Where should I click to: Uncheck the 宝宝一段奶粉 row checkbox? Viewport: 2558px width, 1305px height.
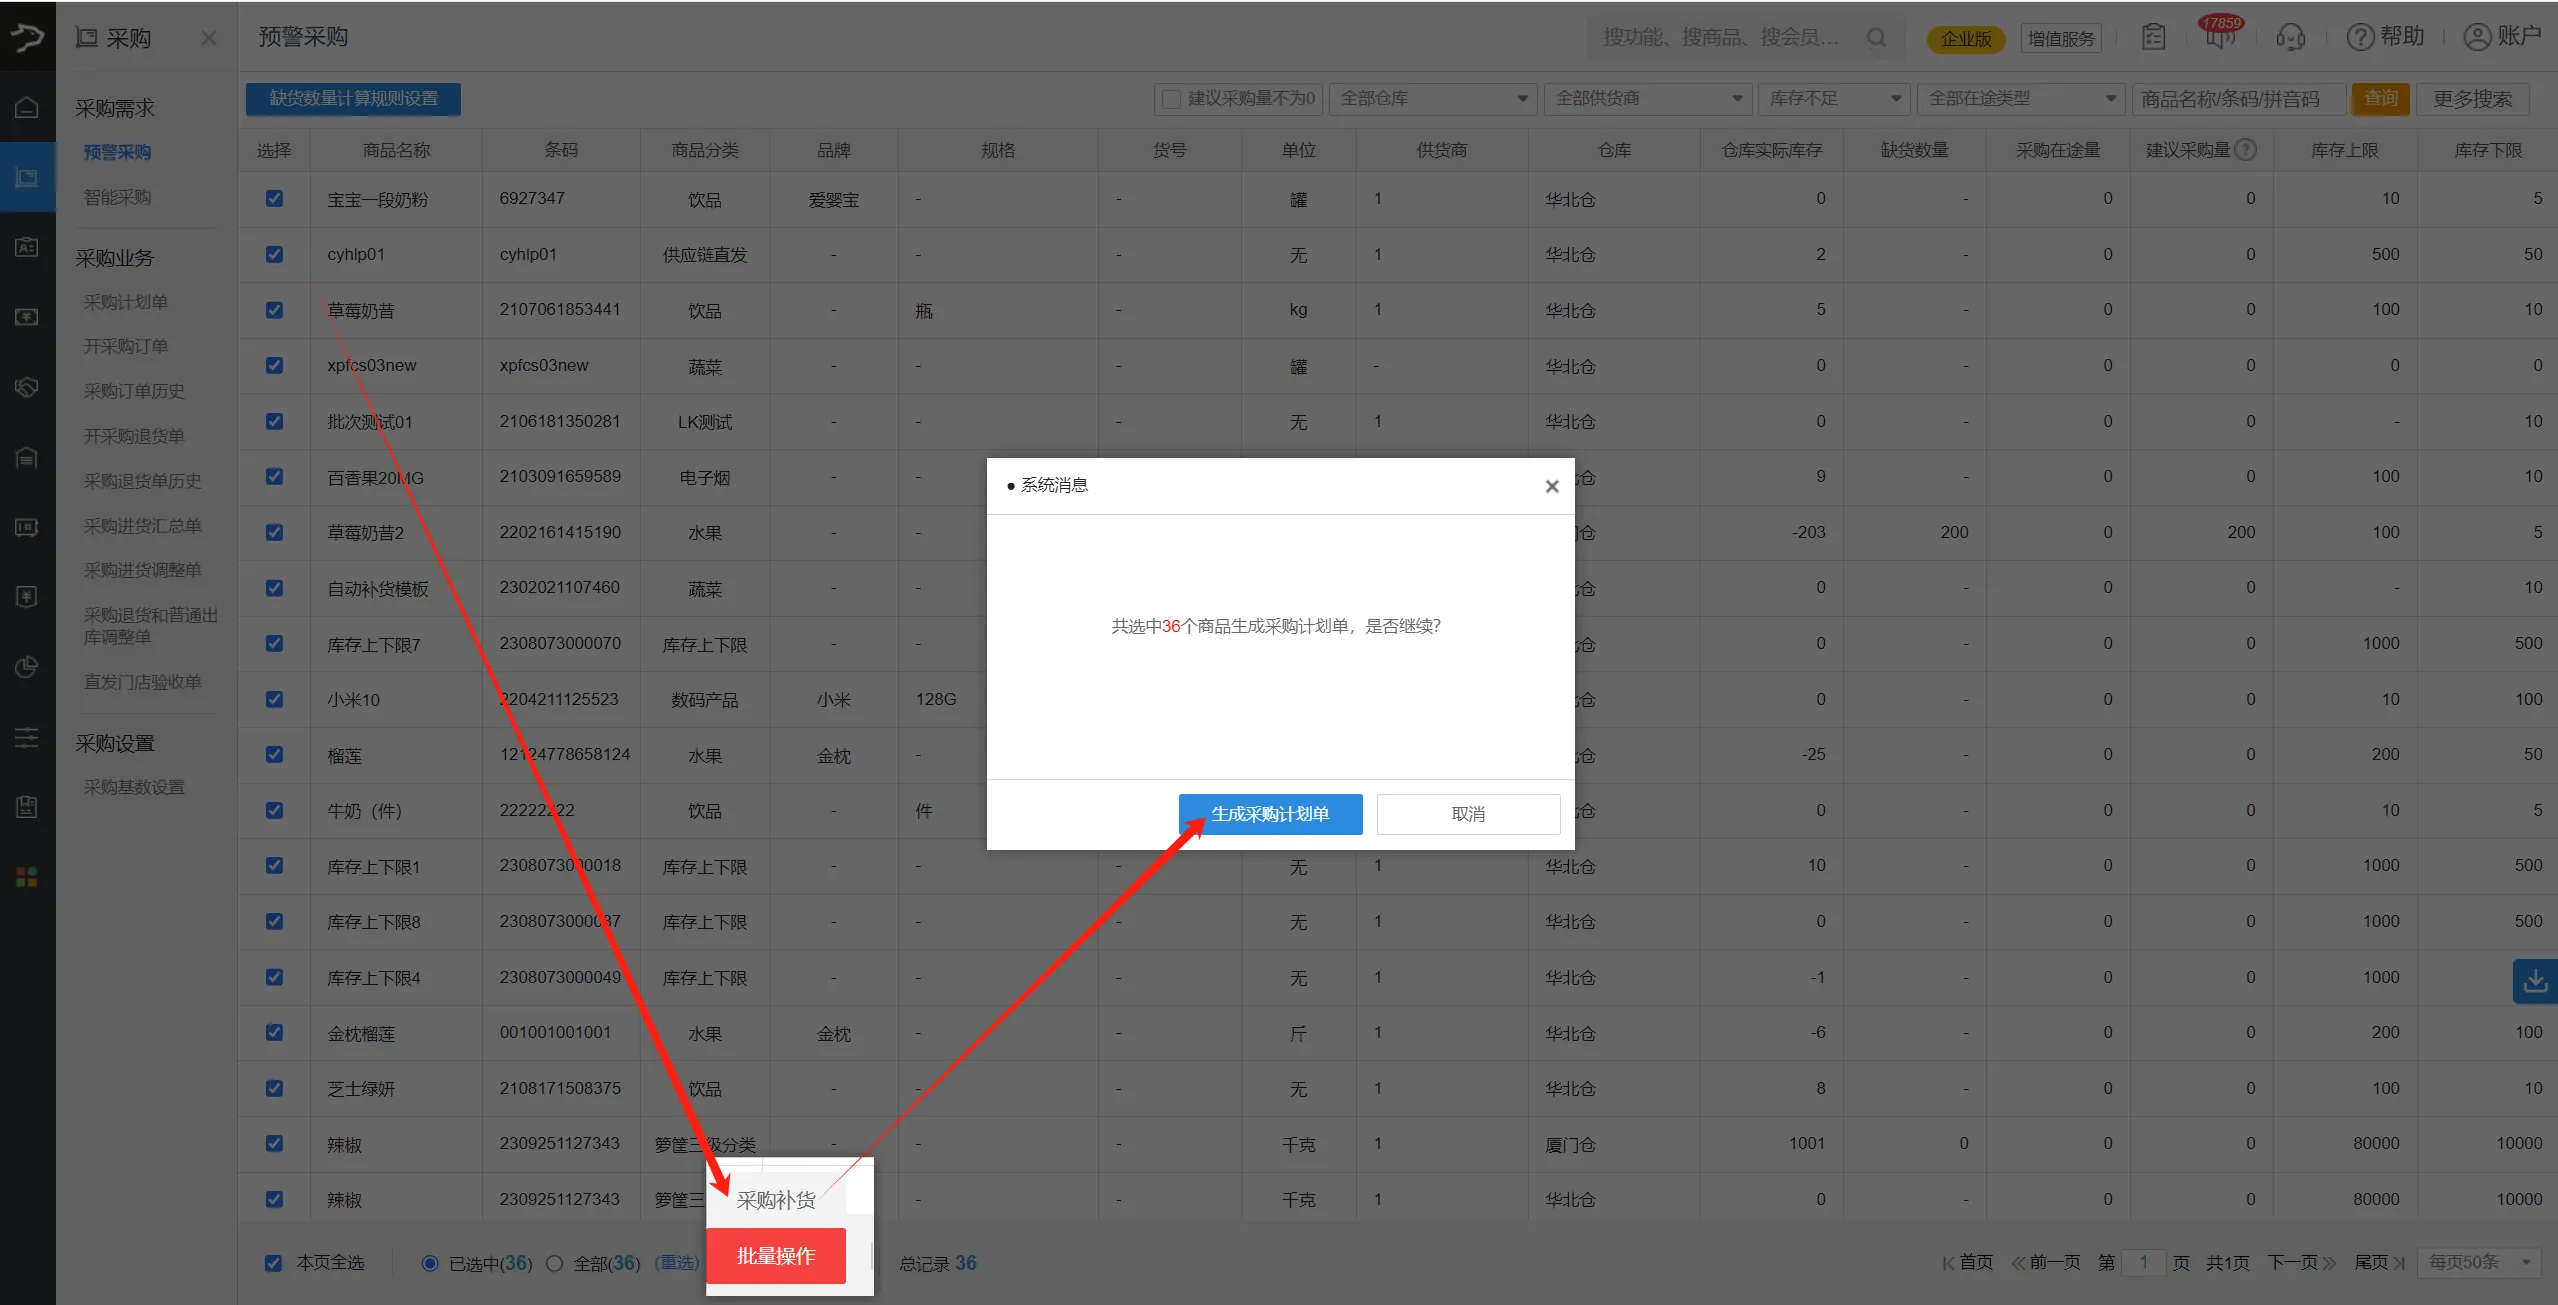click(273, 198)
